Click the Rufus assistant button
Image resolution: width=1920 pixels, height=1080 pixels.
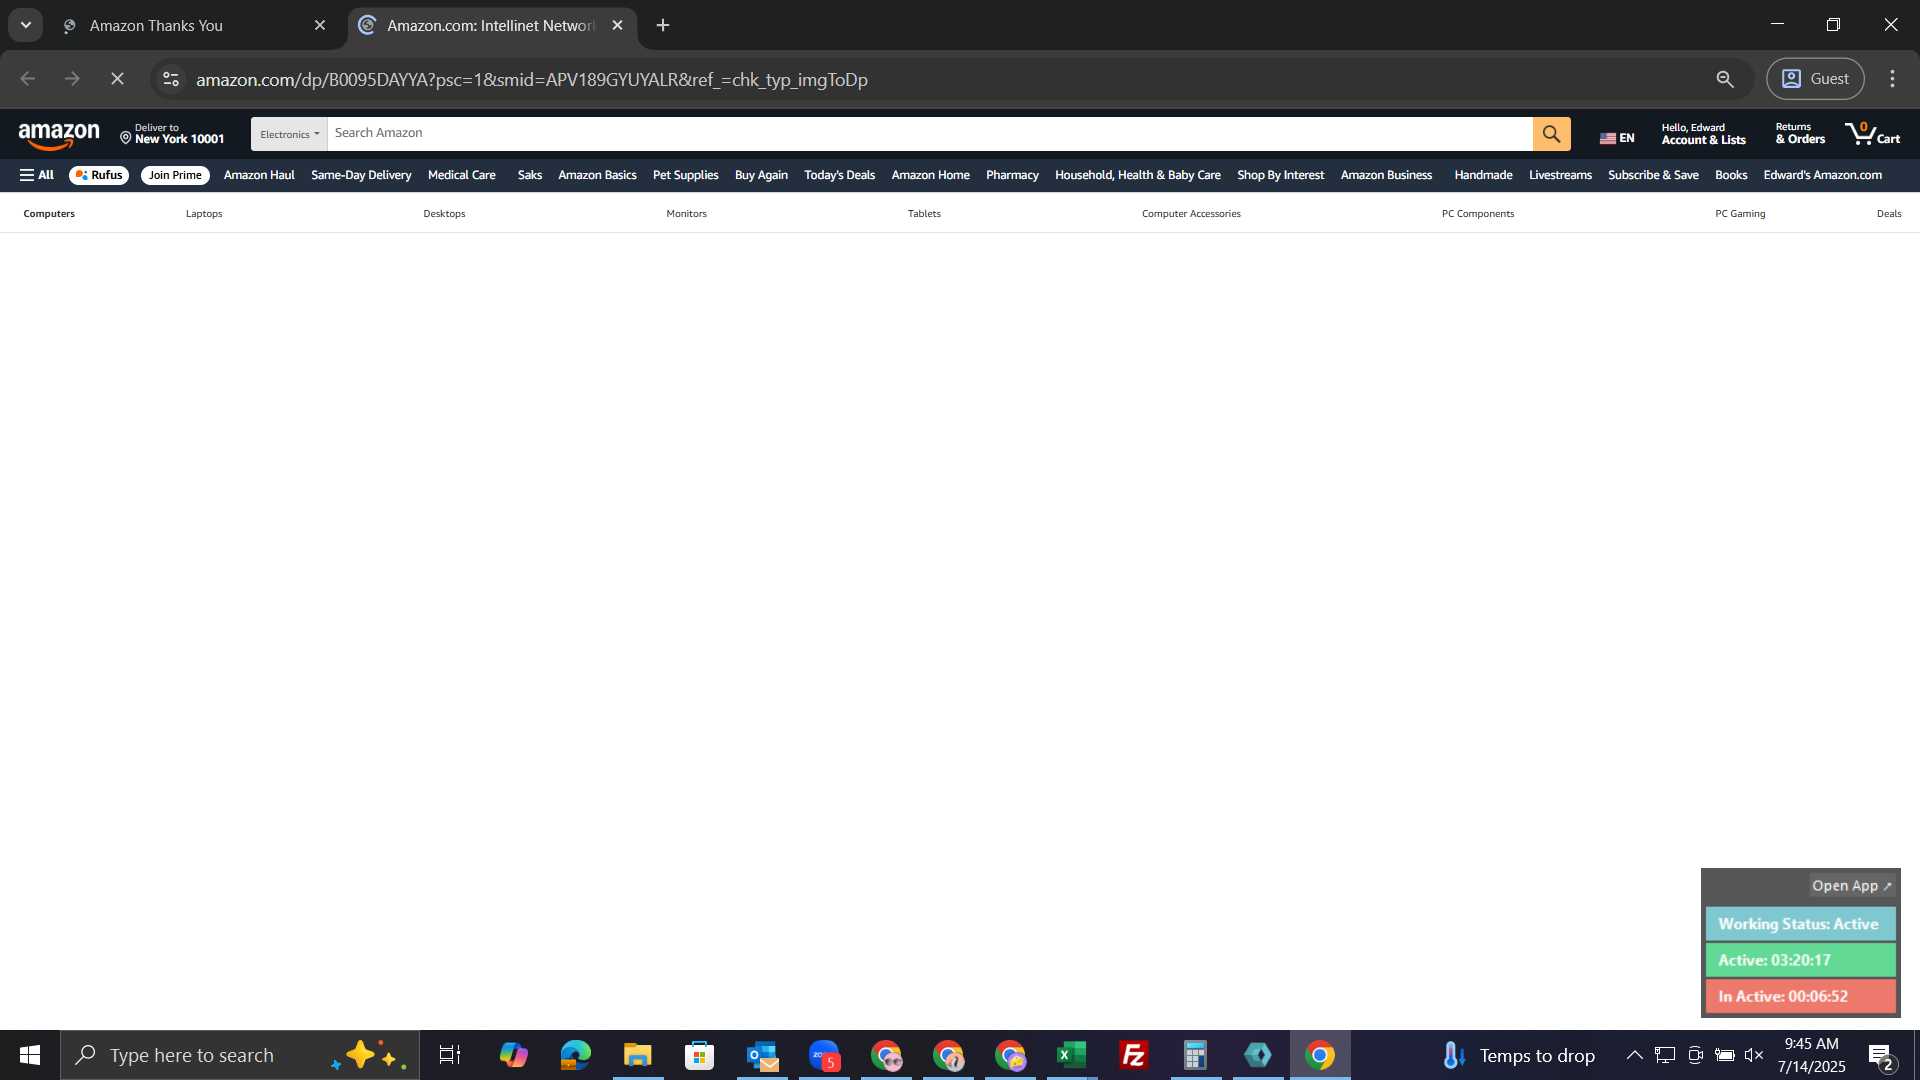click(99, 175)
